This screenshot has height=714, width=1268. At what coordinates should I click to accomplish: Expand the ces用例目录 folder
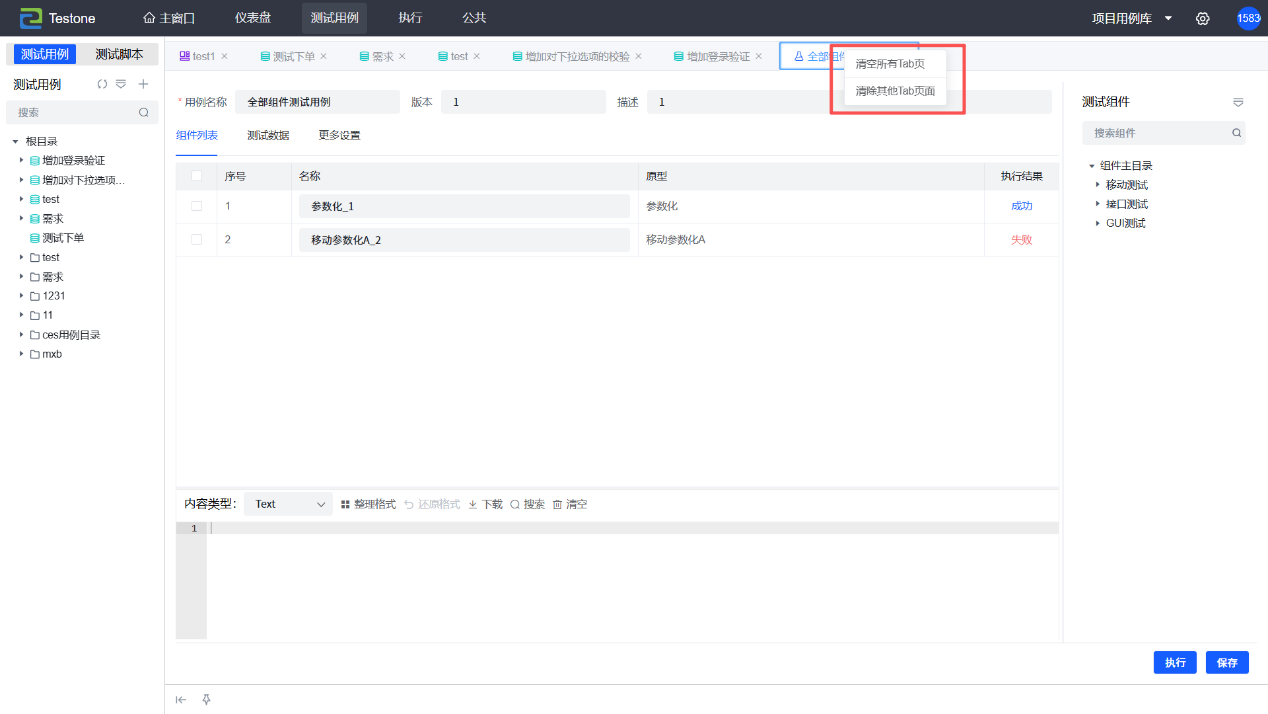(21, 335)
